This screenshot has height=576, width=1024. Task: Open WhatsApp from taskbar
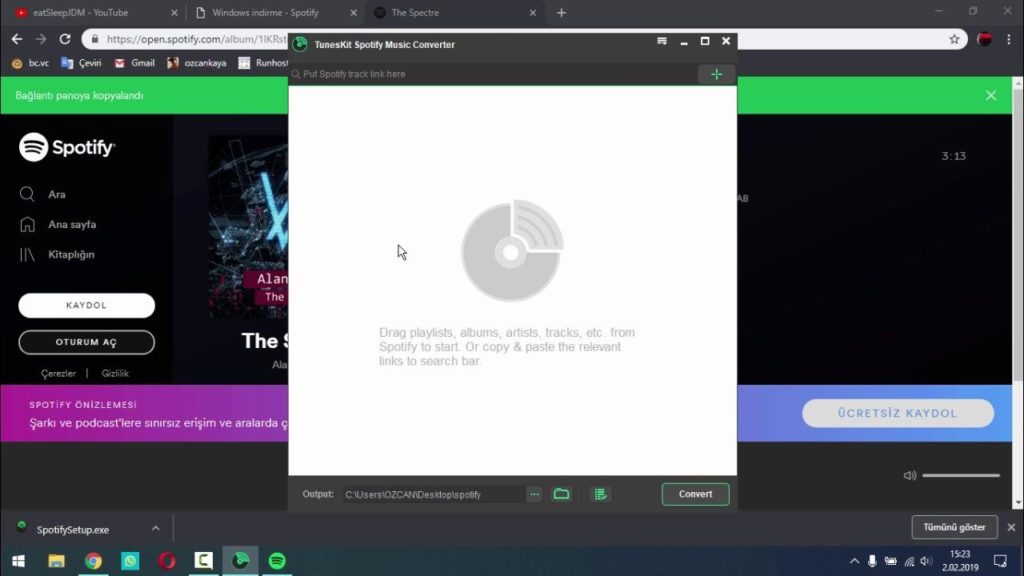(130, 561)
